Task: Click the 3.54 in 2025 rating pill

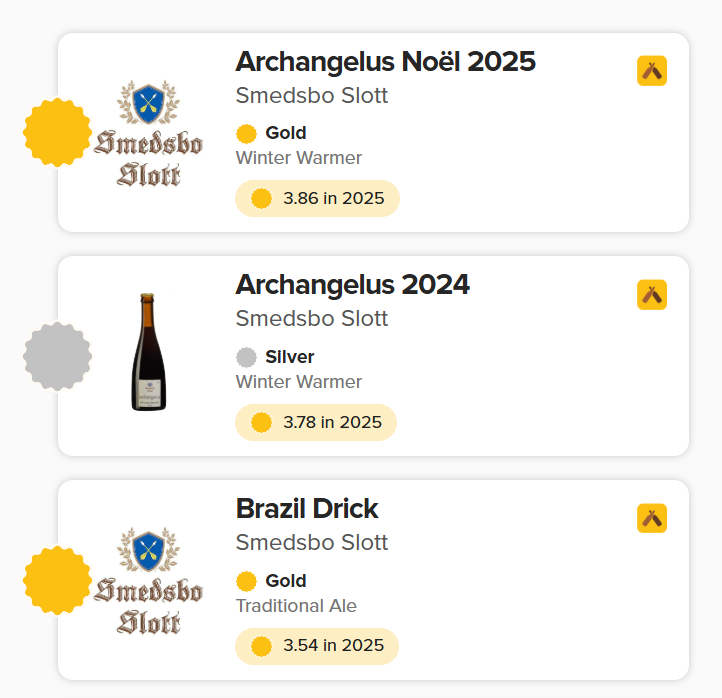Action: click(x=317, y=646)
